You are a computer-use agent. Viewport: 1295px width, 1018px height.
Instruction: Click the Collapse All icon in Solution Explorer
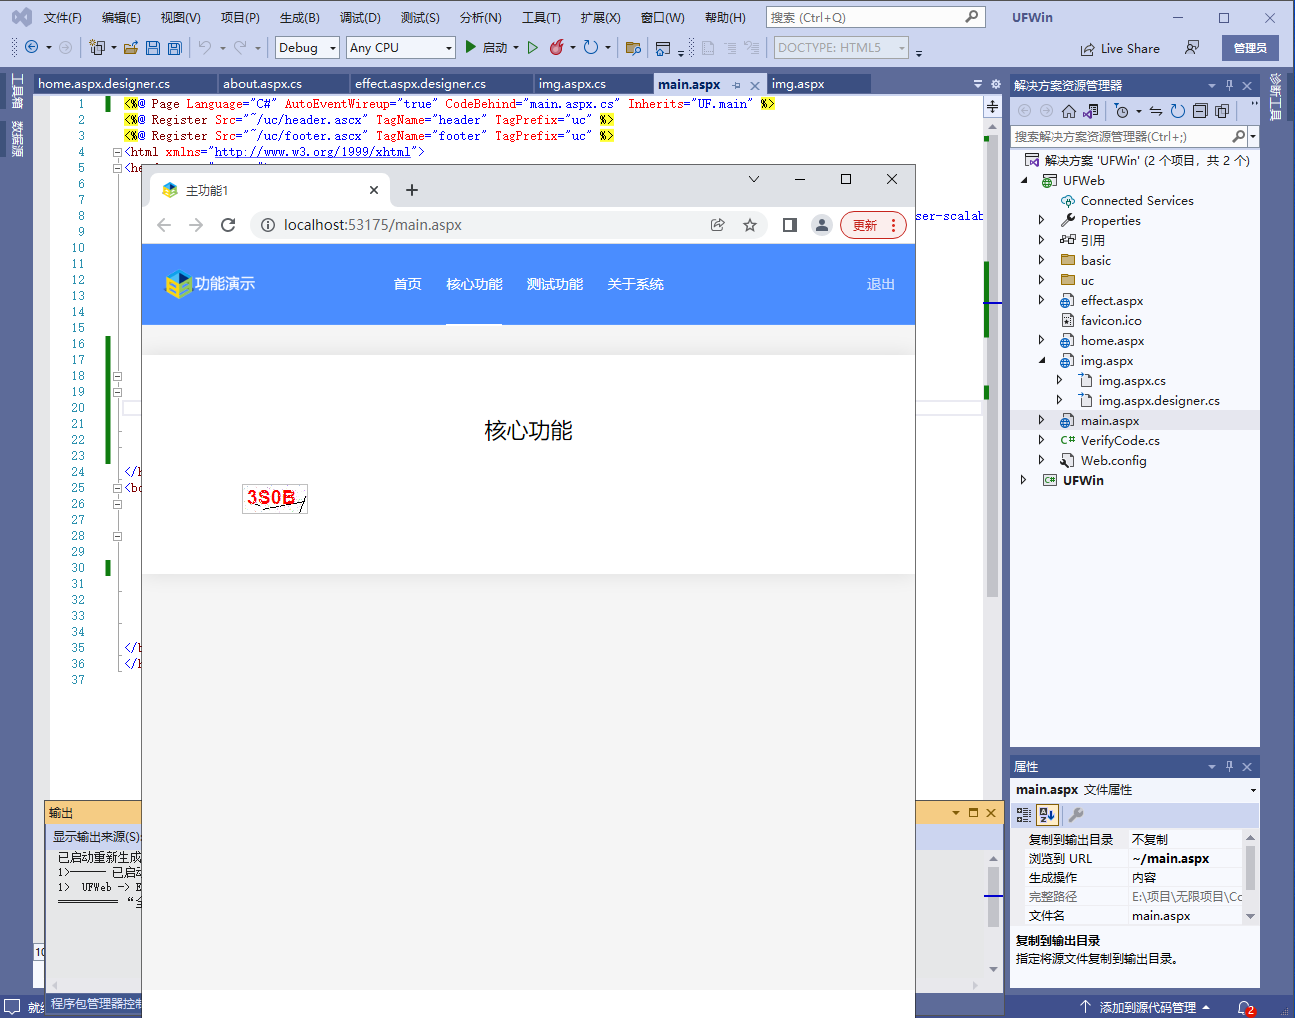pyautogui.click(x=1200, y=111)
